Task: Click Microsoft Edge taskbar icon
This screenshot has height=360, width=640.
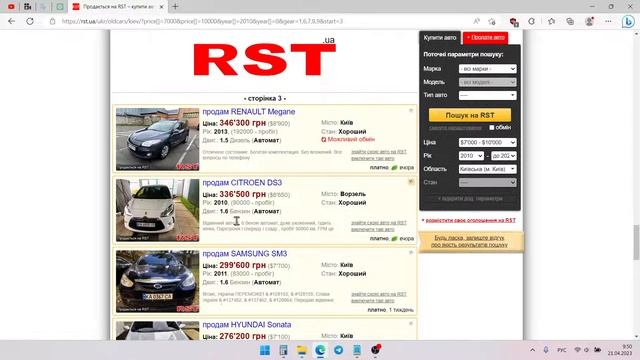Action: [320, 350]
